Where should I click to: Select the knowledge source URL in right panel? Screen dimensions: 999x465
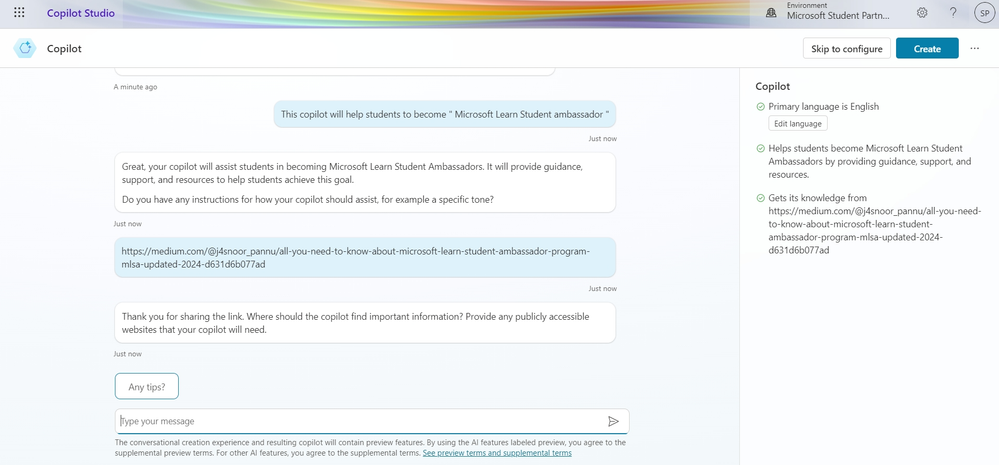tap(875, 231)
